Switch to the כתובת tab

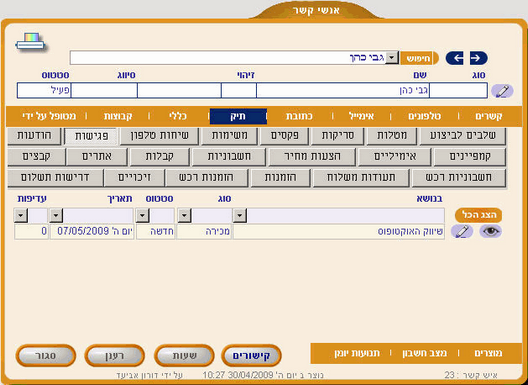[299, 116]
